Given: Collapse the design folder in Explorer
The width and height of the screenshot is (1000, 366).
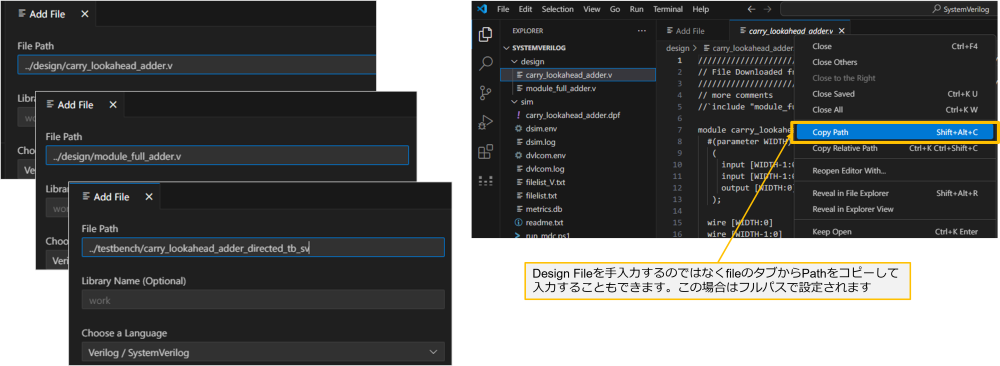Looking at the screenshot, I should (515, 61).
